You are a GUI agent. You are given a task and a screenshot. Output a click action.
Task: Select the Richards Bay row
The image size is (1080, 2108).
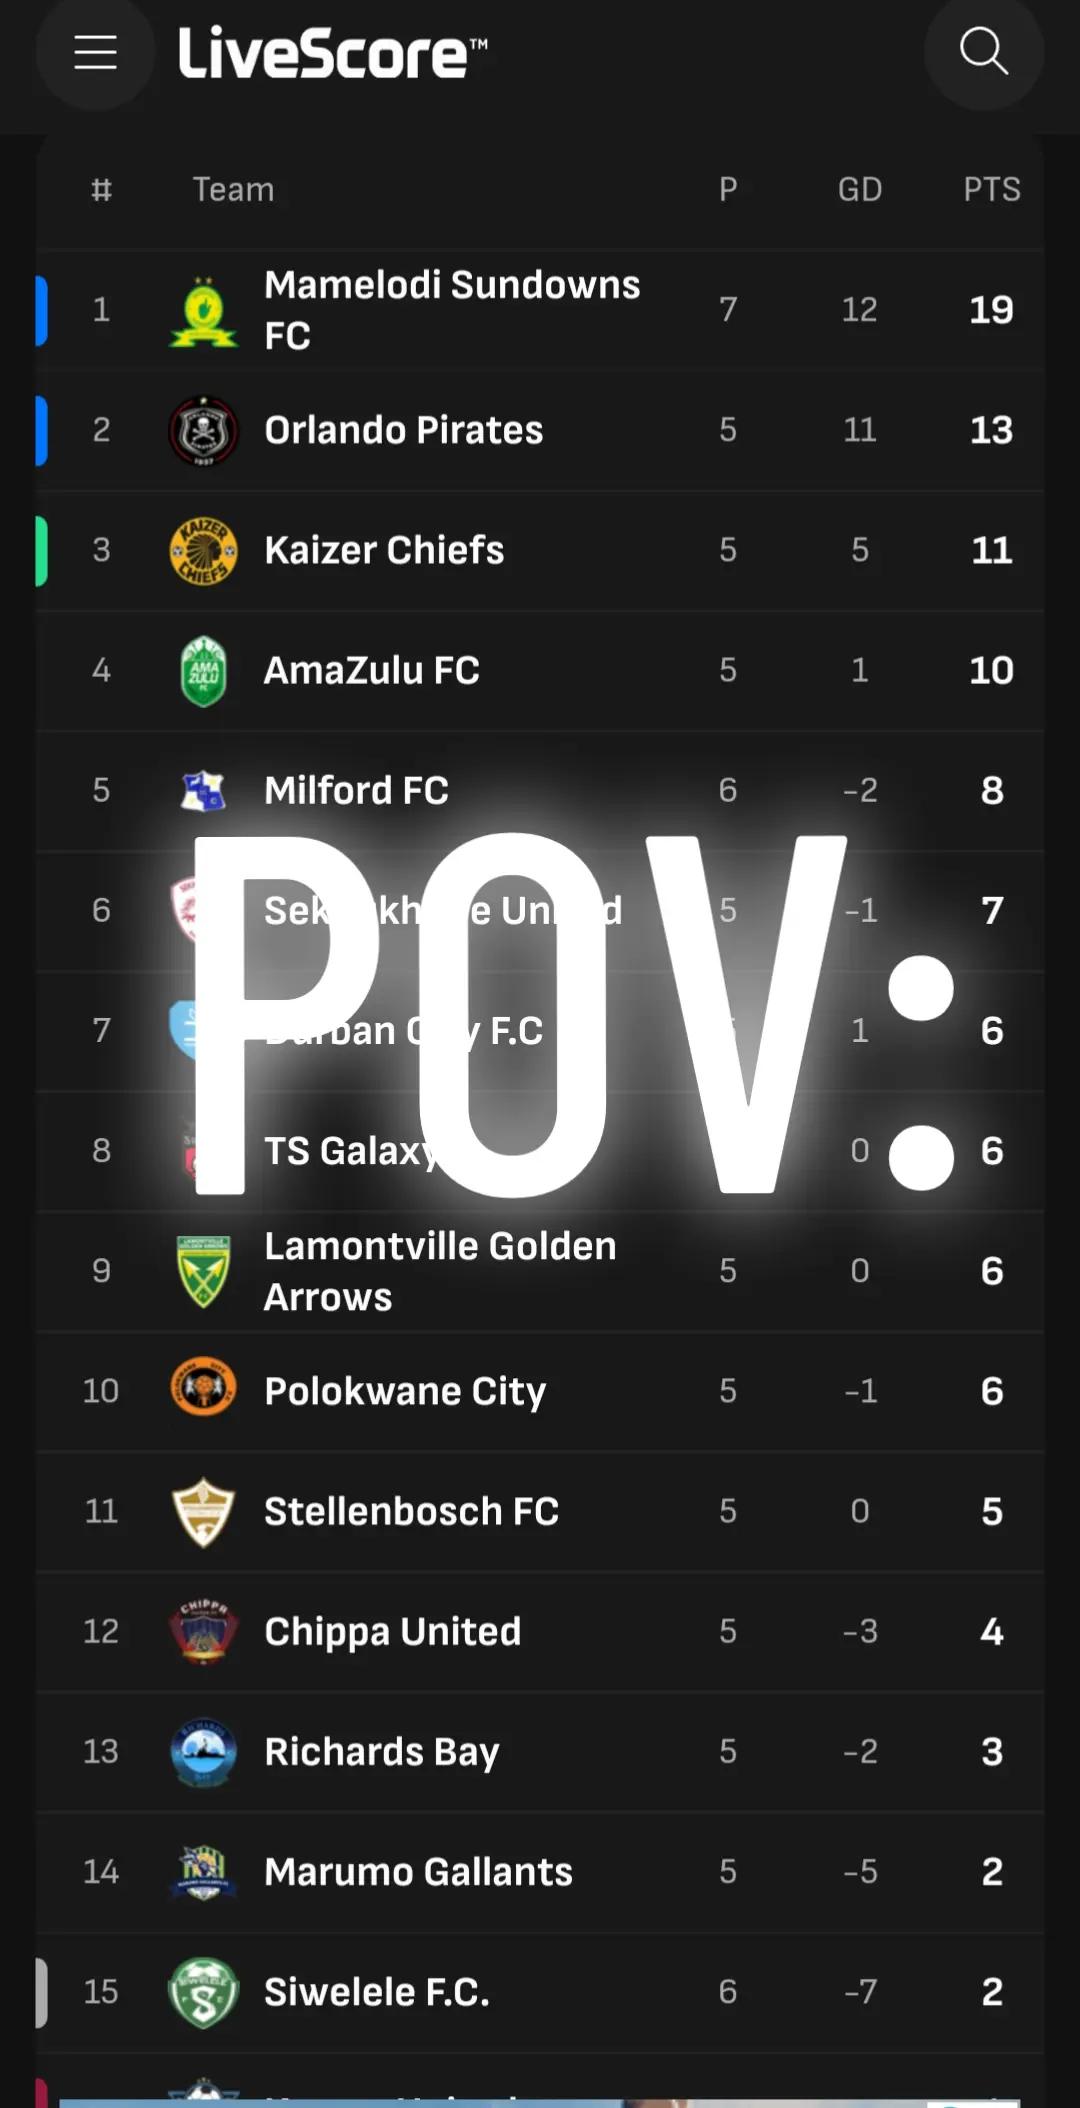pyautogui.click(x=540, y=1752)
